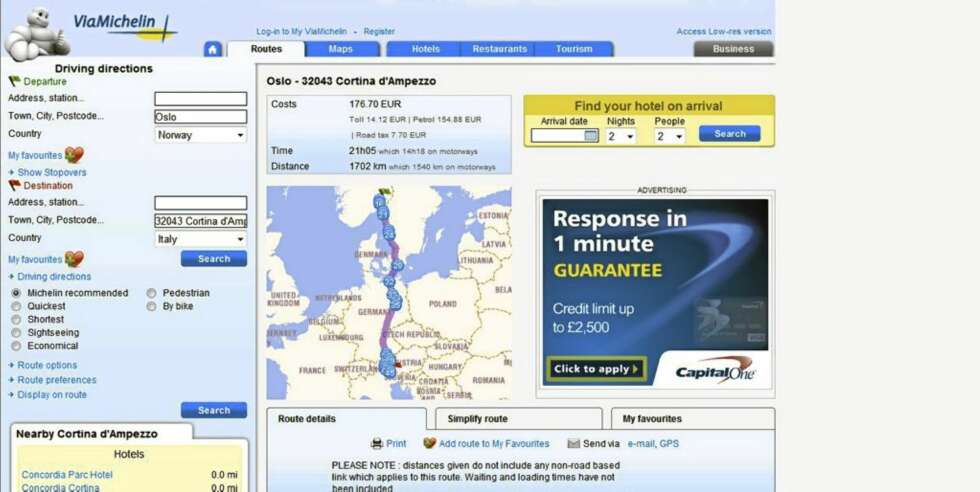The width and height of the screenshot is (980, 492).
Task: Open the People dropdown
Action: (x=670, y=136)
